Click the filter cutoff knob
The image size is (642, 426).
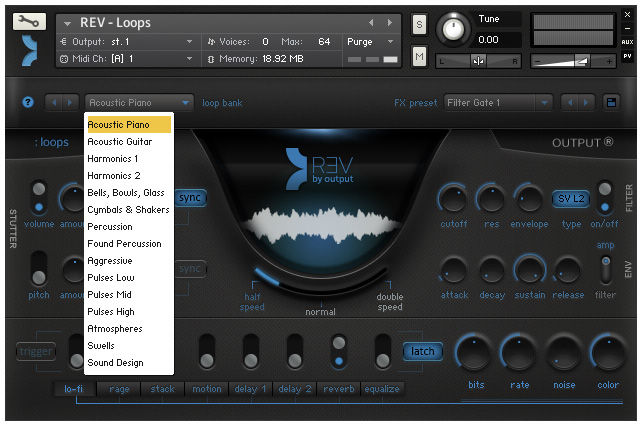click(453, 199)
